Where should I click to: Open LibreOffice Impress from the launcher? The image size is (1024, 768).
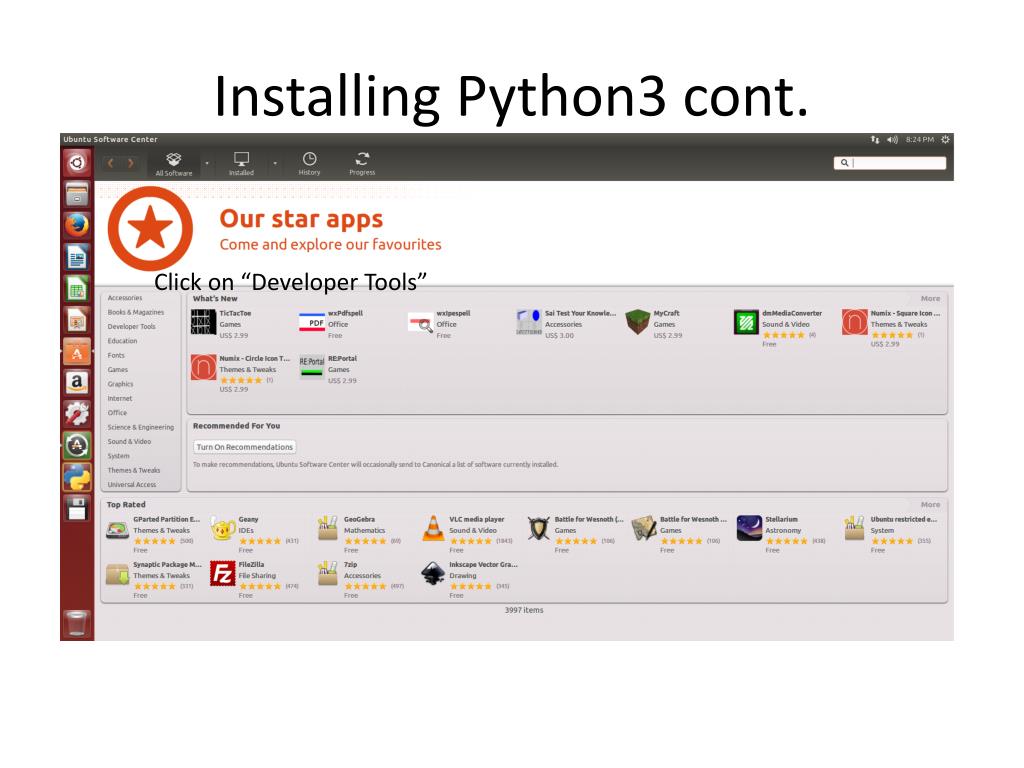point(77,320)
